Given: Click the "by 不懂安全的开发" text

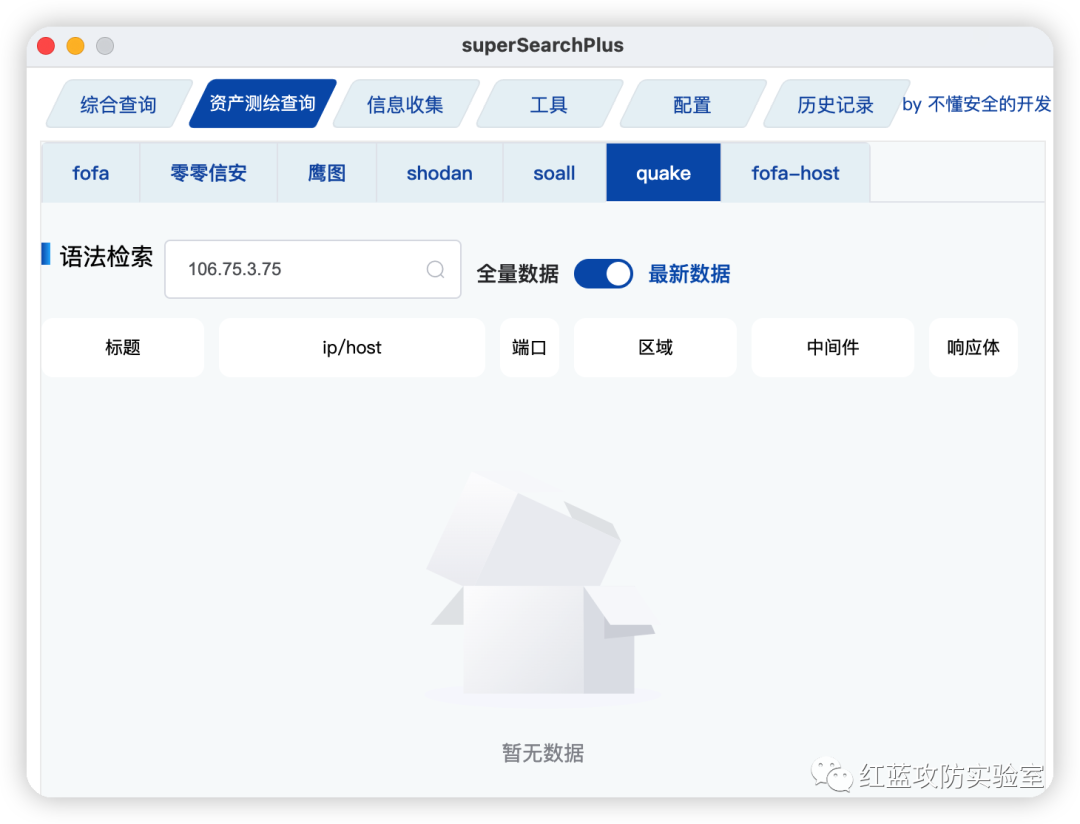Looking at the screenshot, I should pos(977,104).
